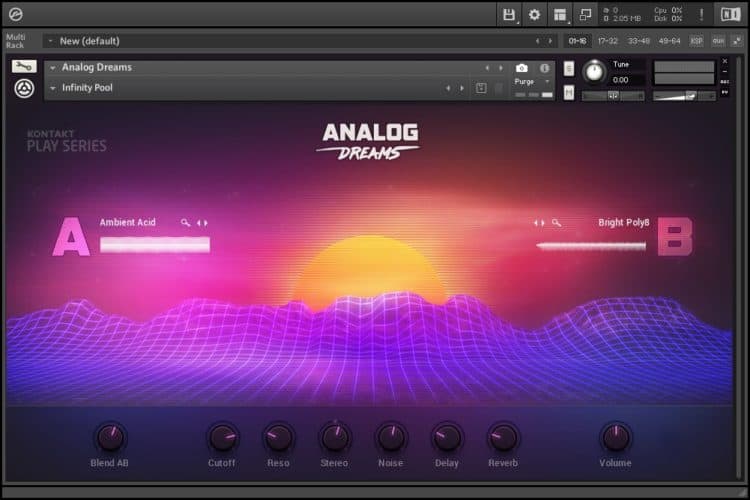This screenshot has height=500, width=750.
Task: Click the wrench edit instrument icon
Action: tap(24, 66)
